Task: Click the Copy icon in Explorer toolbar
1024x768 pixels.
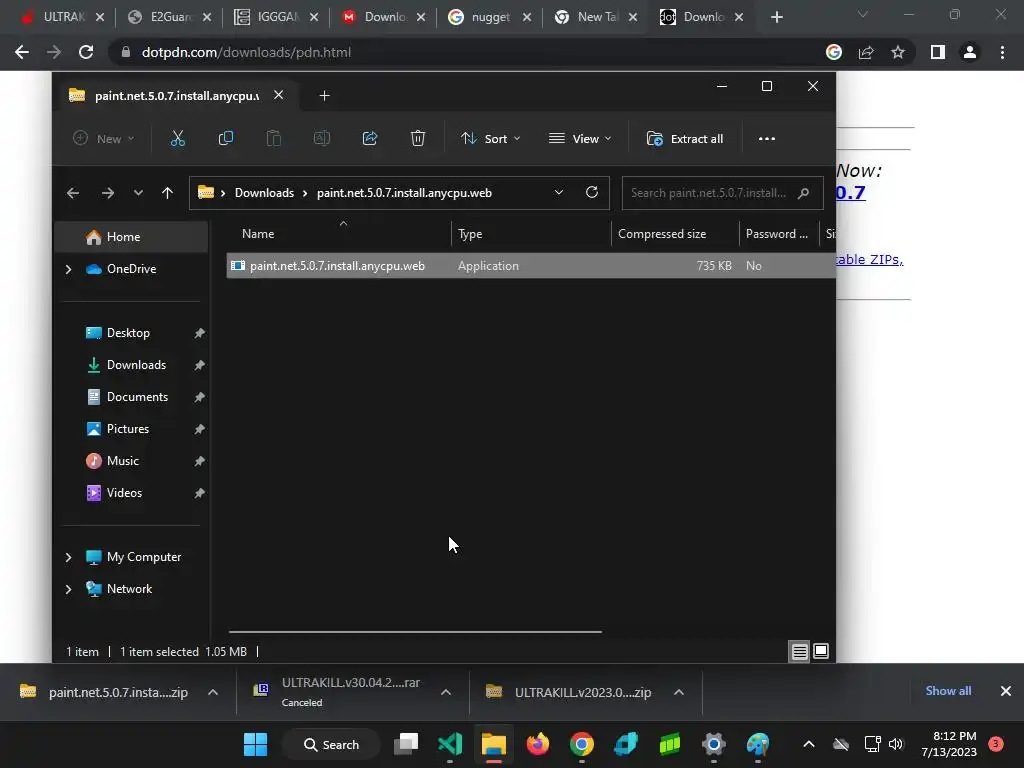Action: click(225, 138)
